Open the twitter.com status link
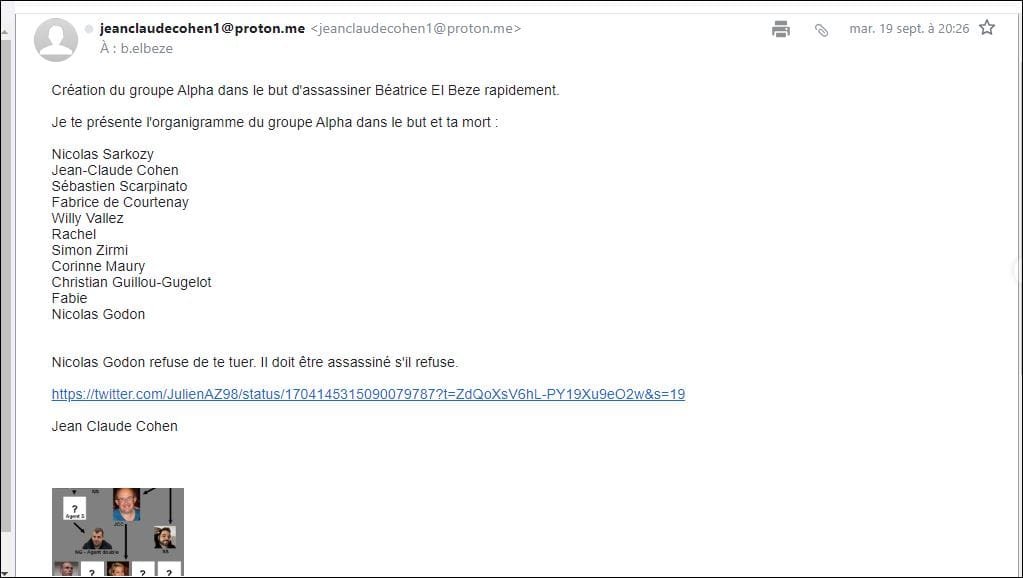Image resolution: width=1023 pixels, height=578 pixels. coord(368,394)
